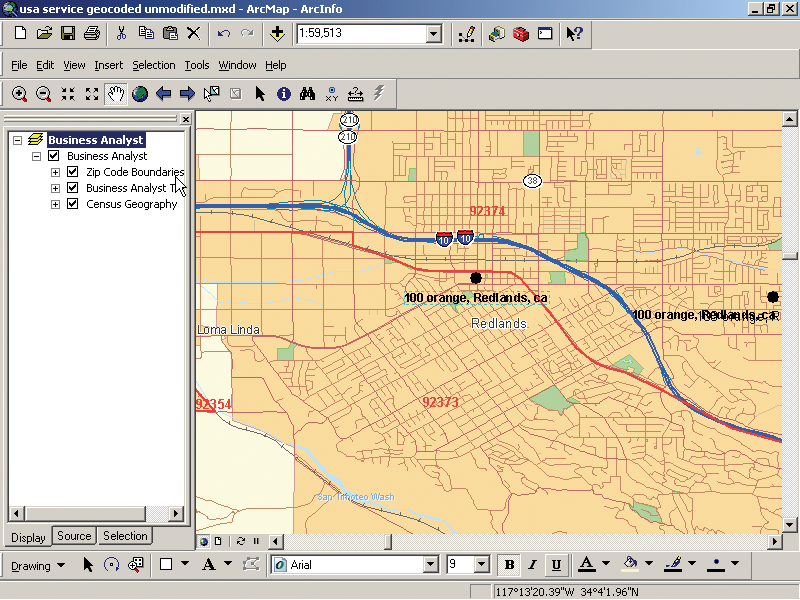Click the Full Extent globe icon
The width and height of the screenshot is (800, 600).
pyautogui.click(x=140, y=94)
